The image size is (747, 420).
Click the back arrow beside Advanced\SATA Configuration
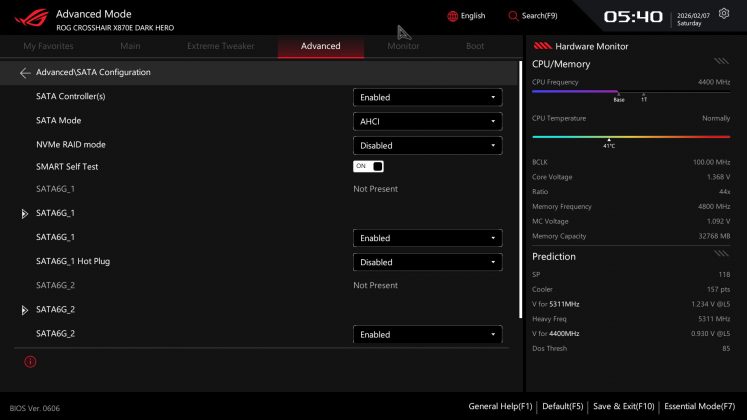pos(25,73)
